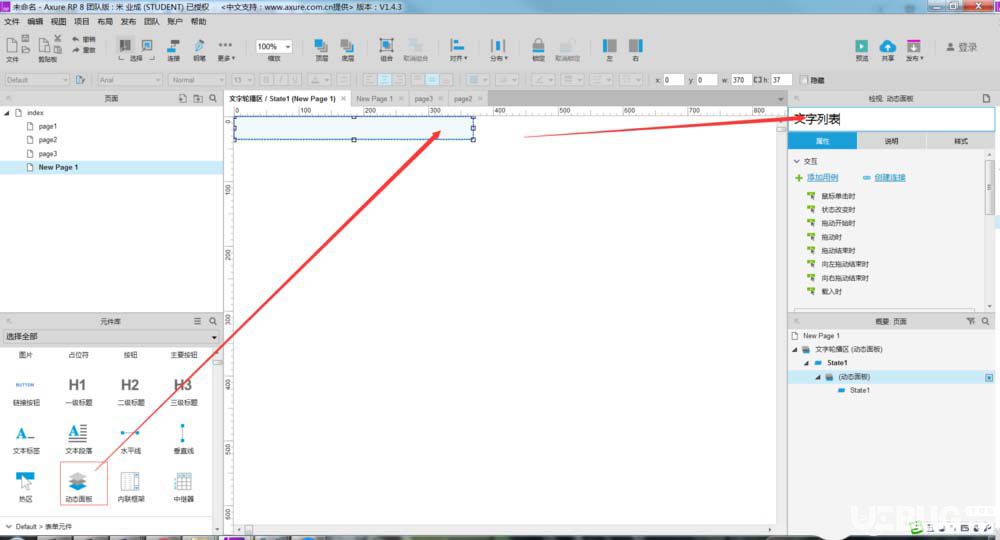Open the 对齐 (Align) dropdown
Image resolution: width=1000 pixels, height=540 pixels.
coord(458,49)
